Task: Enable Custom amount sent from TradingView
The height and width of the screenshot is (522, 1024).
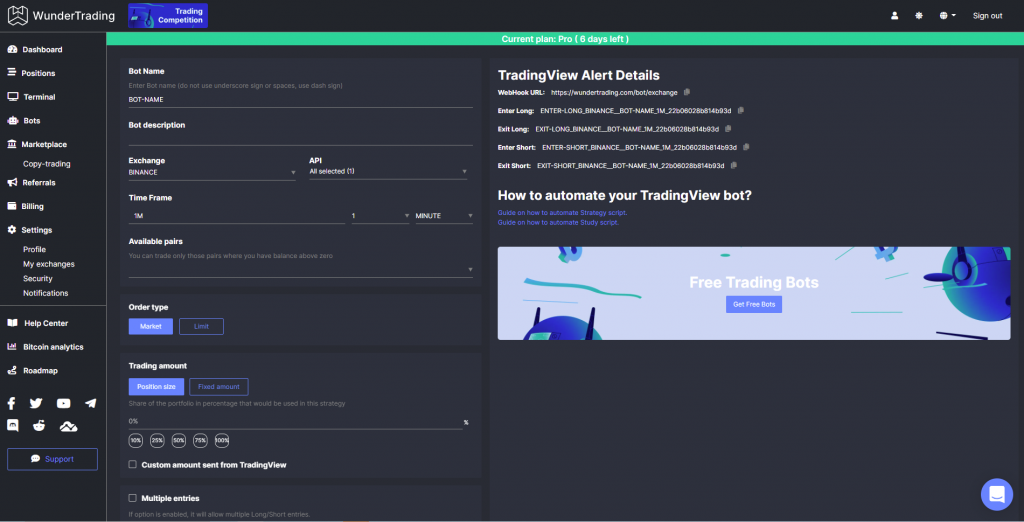Action: 133,465
